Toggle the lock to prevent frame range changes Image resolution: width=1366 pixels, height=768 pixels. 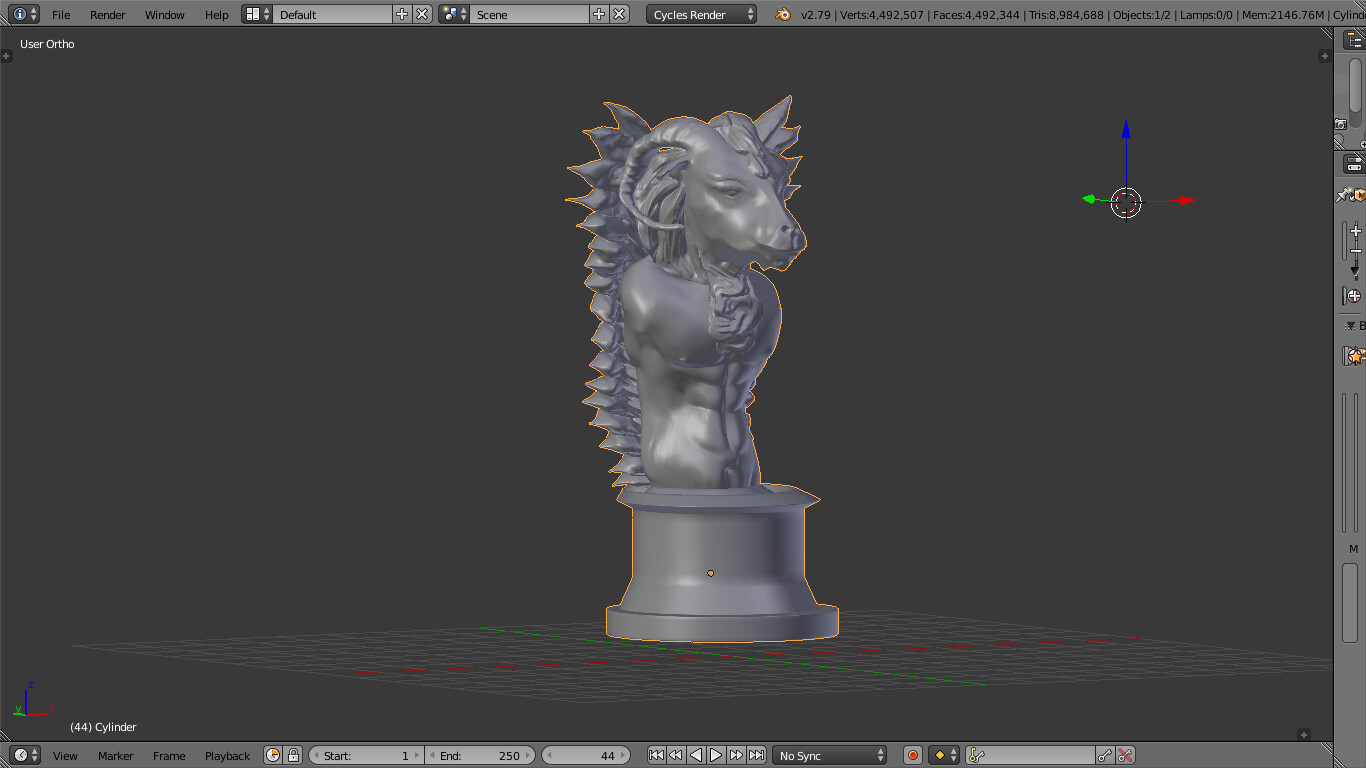[294, 755]
